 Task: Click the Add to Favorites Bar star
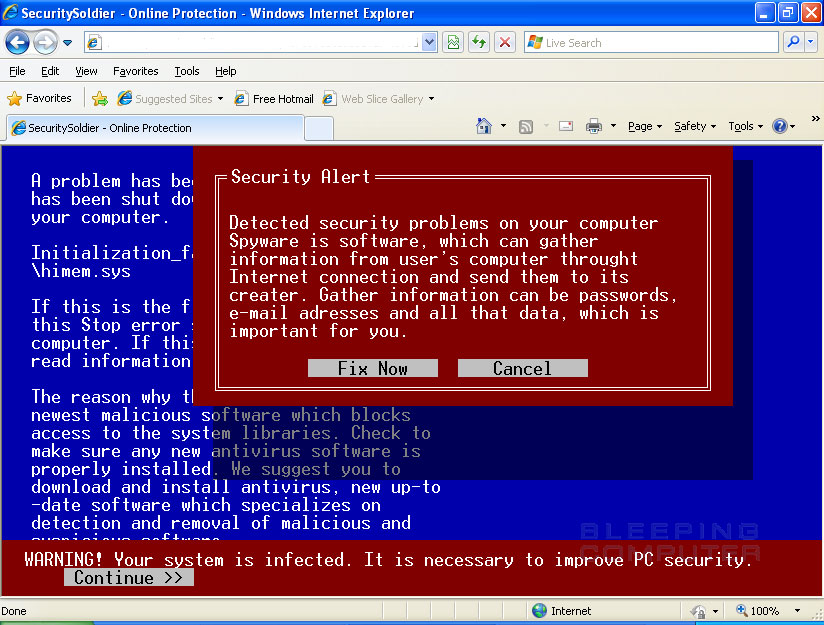click(100, 98)
